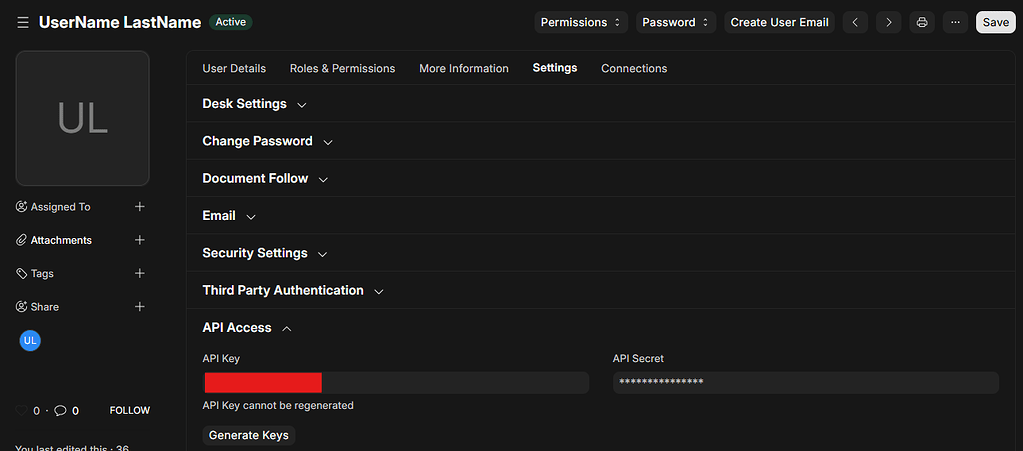This screenshot has width=1023, height=451.
Task: Add a file via Attachments plus icon
Action: pyautogui.click(x=140, y=240)
